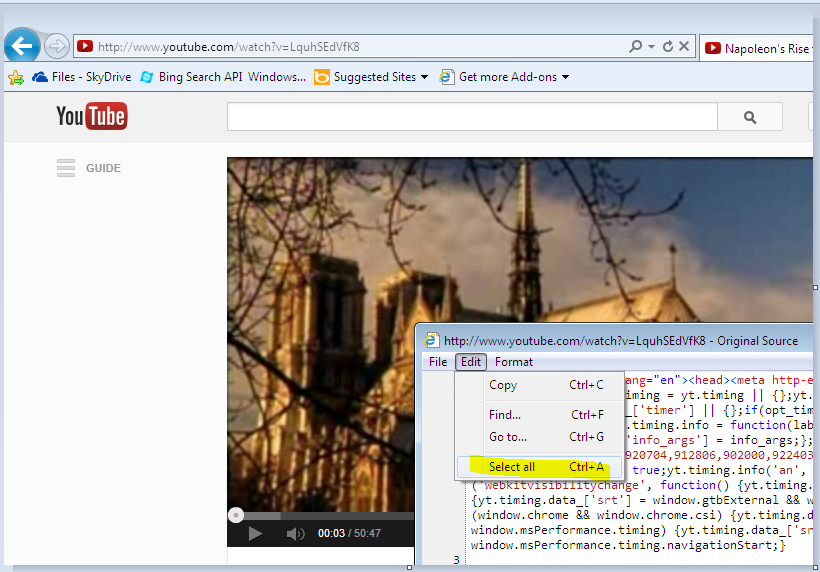Viewport: 820px width, 572px height.
Task: Choose Find... from the Edit menu
Action: coord(540,415)
